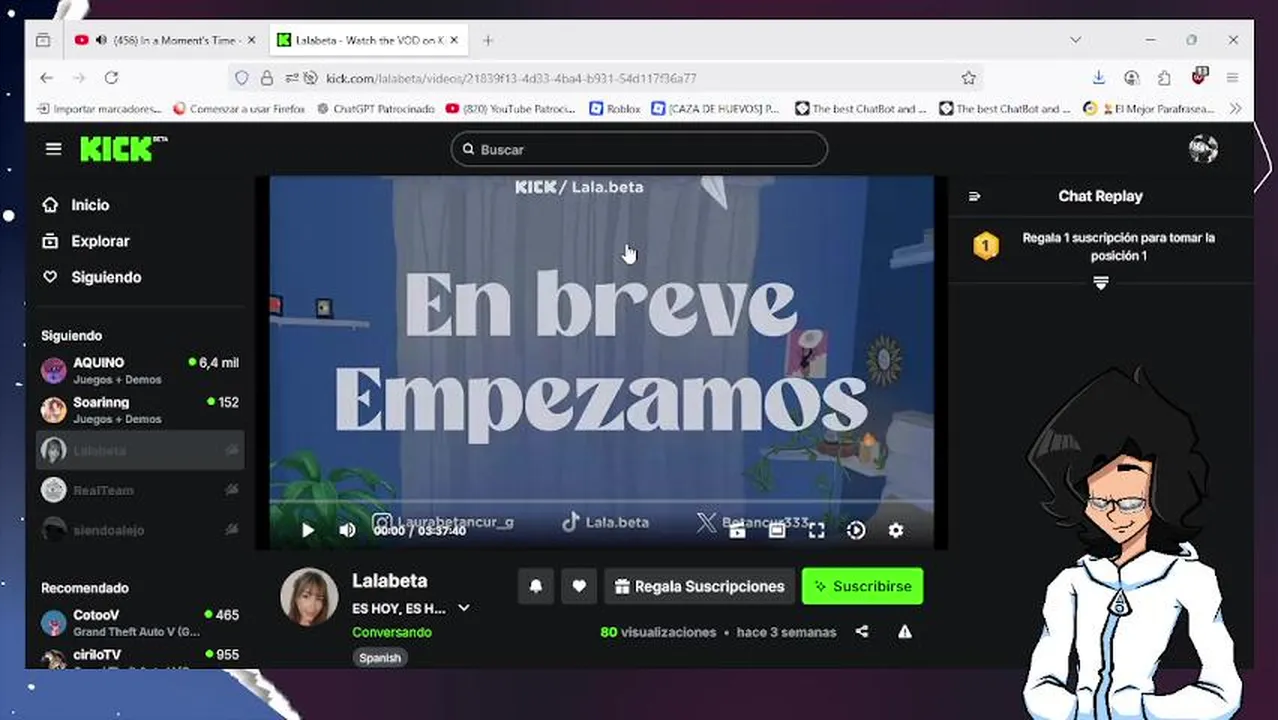
Task: Share the video via share icon
Action: point(862,632)
